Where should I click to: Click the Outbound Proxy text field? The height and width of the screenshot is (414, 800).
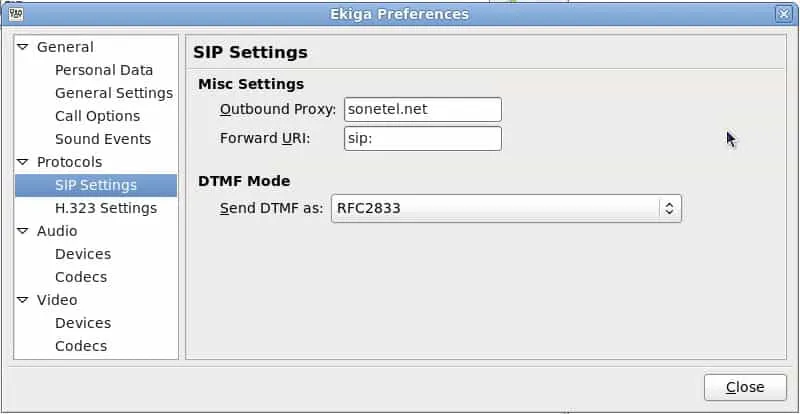point(421,109)
